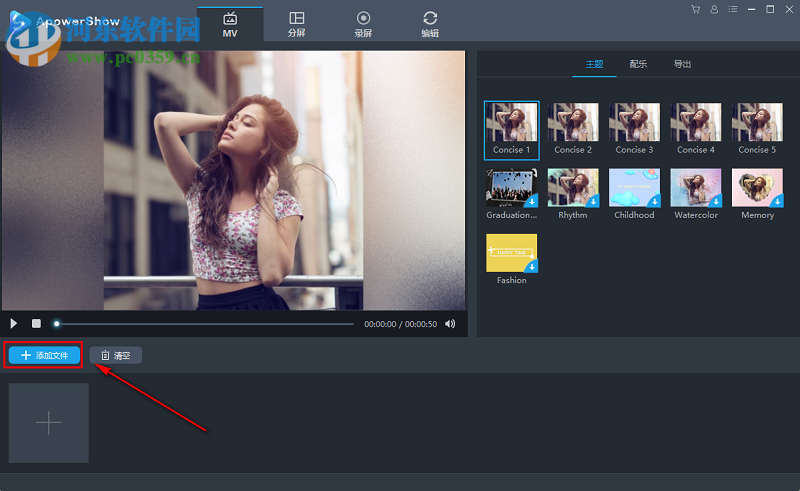
Task: Select the Watercolor theme thumbnail
Action: [696, 188]
